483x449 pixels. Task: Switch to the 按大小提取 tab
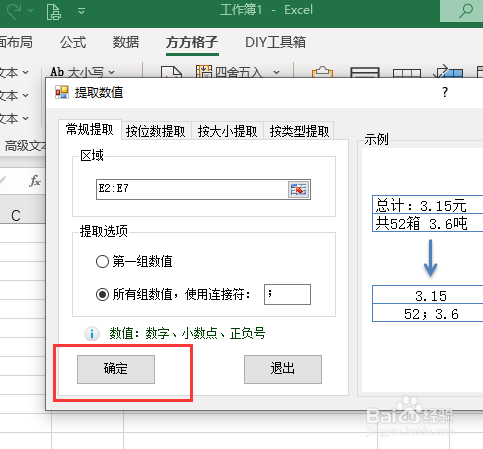(x=227, y=131)
